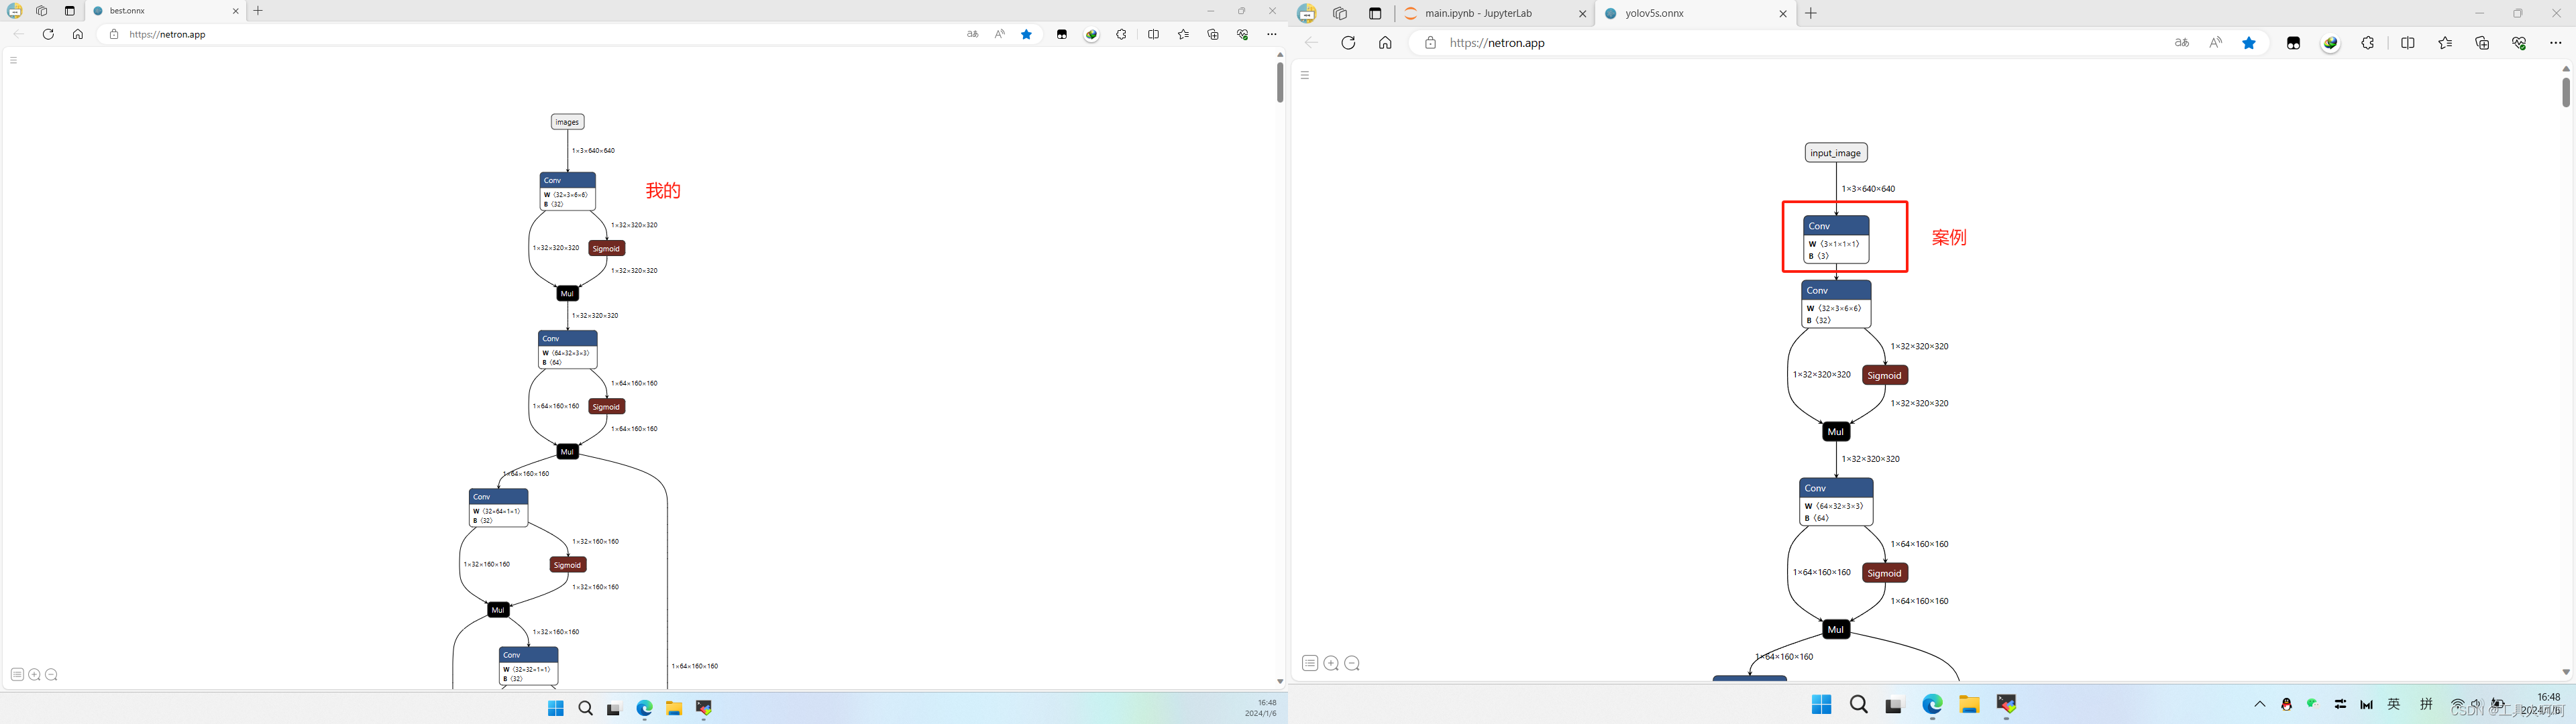The height and width of the screenshot is (724, 2576).
Task: Click vertical scrollbar thumb in left Netron window
Action: point(1280,82)
